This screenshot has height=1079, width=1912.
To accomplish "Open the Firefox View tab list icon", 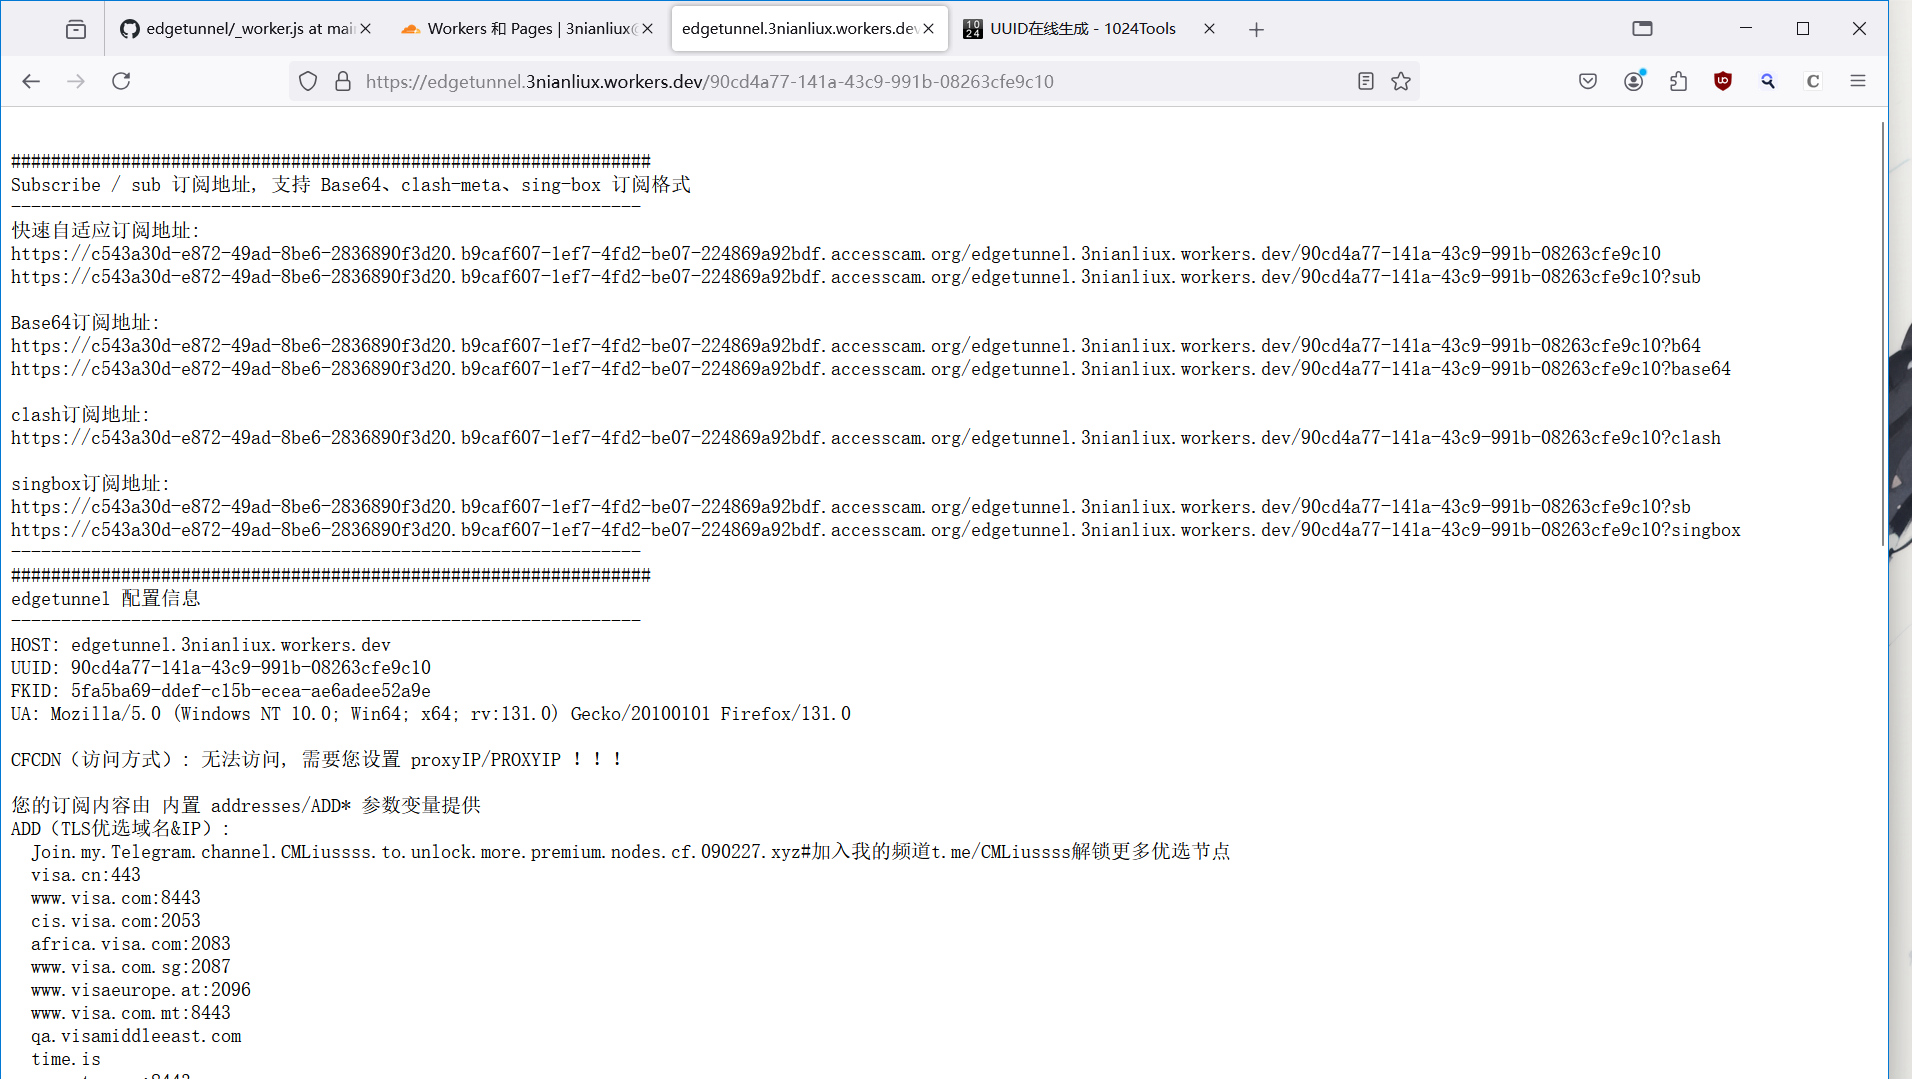I will click(76, 29).
